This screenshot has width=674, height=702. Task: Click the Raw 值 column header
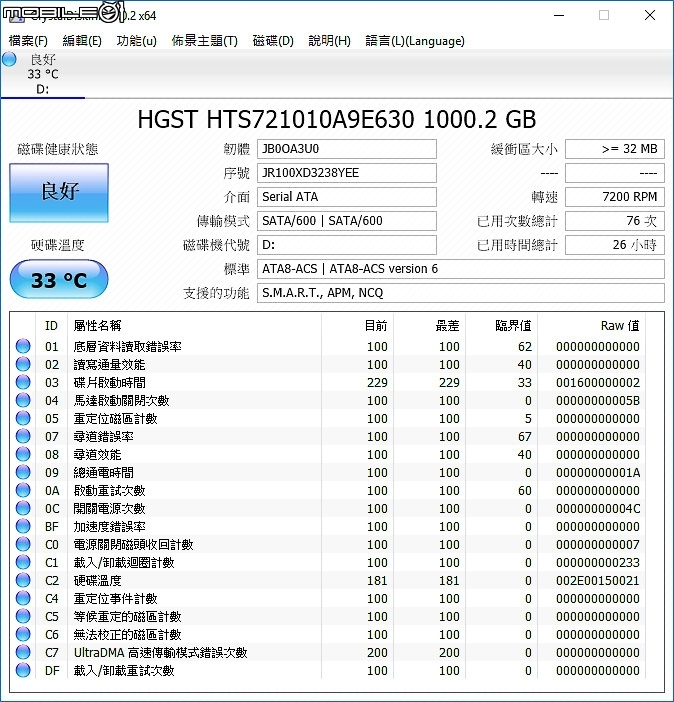click(x=591, y=325)
